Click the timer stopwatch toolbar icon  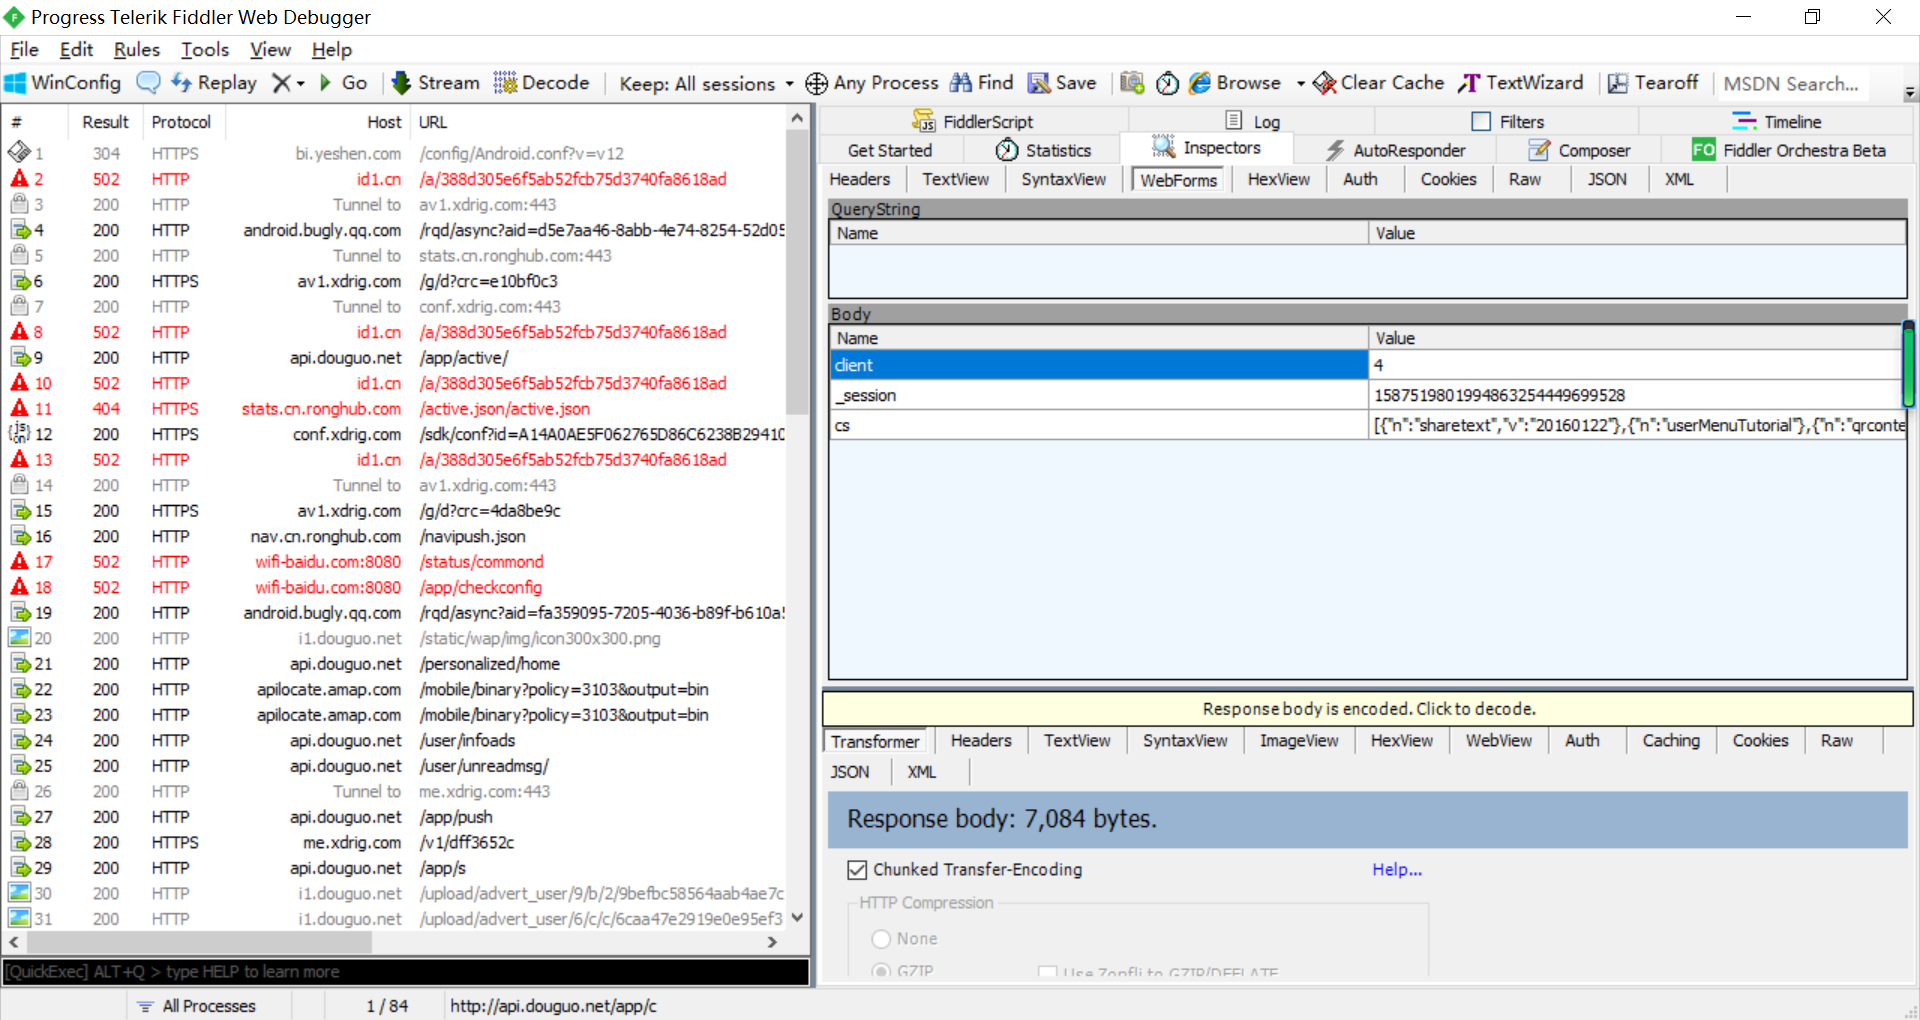click(1167, 83)
